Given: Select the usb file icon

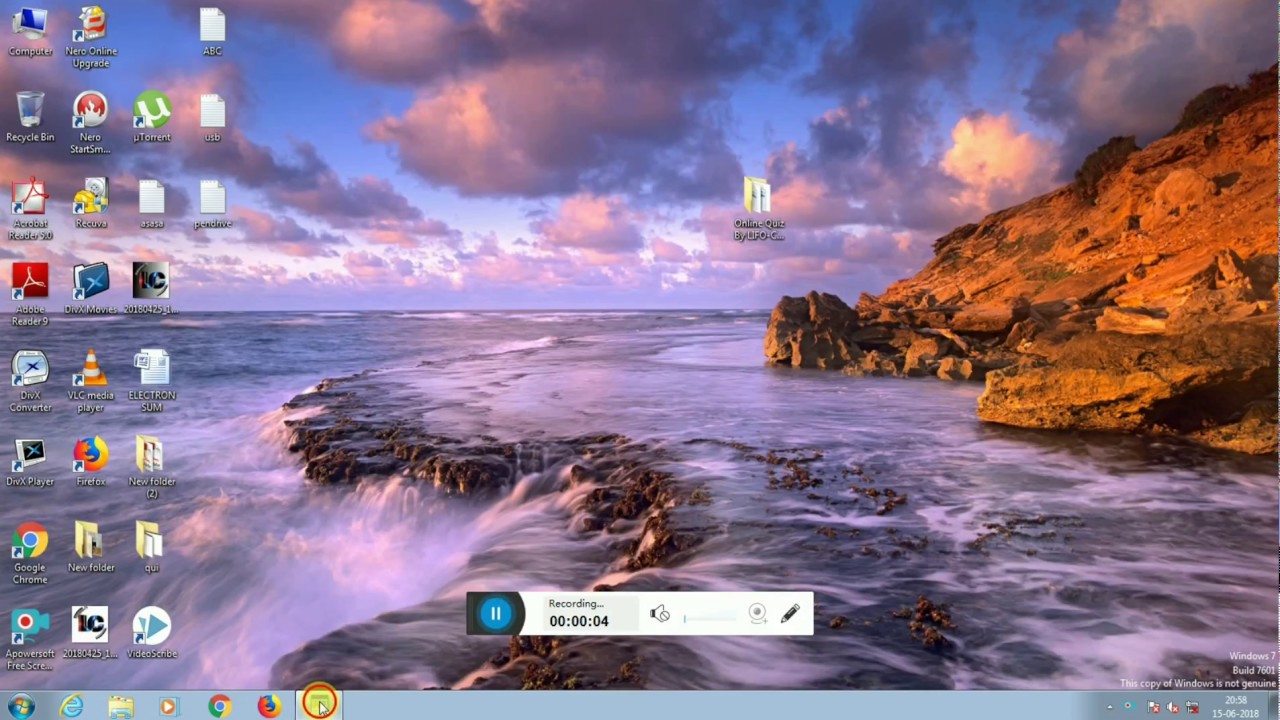Looking at the screenshot, I should point(212,118).
